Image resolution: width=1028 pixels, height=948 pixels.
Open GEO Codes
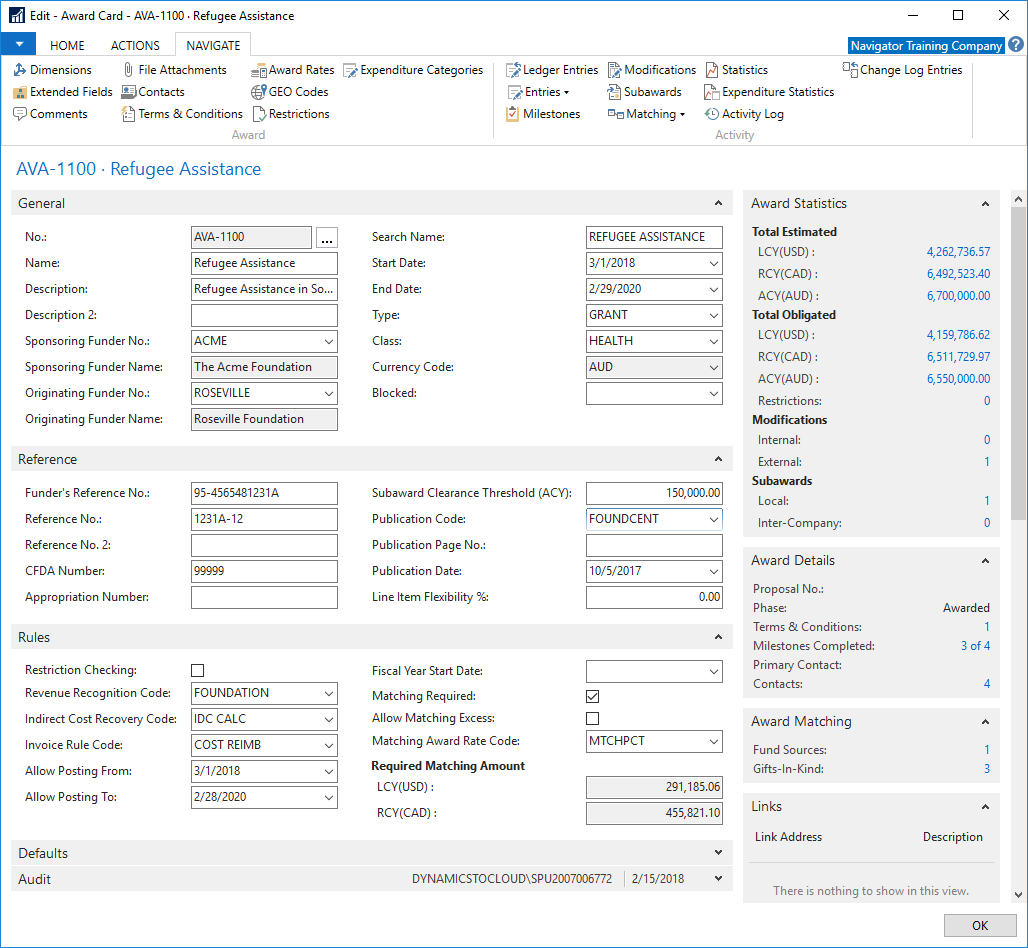[x=290, y=92]
